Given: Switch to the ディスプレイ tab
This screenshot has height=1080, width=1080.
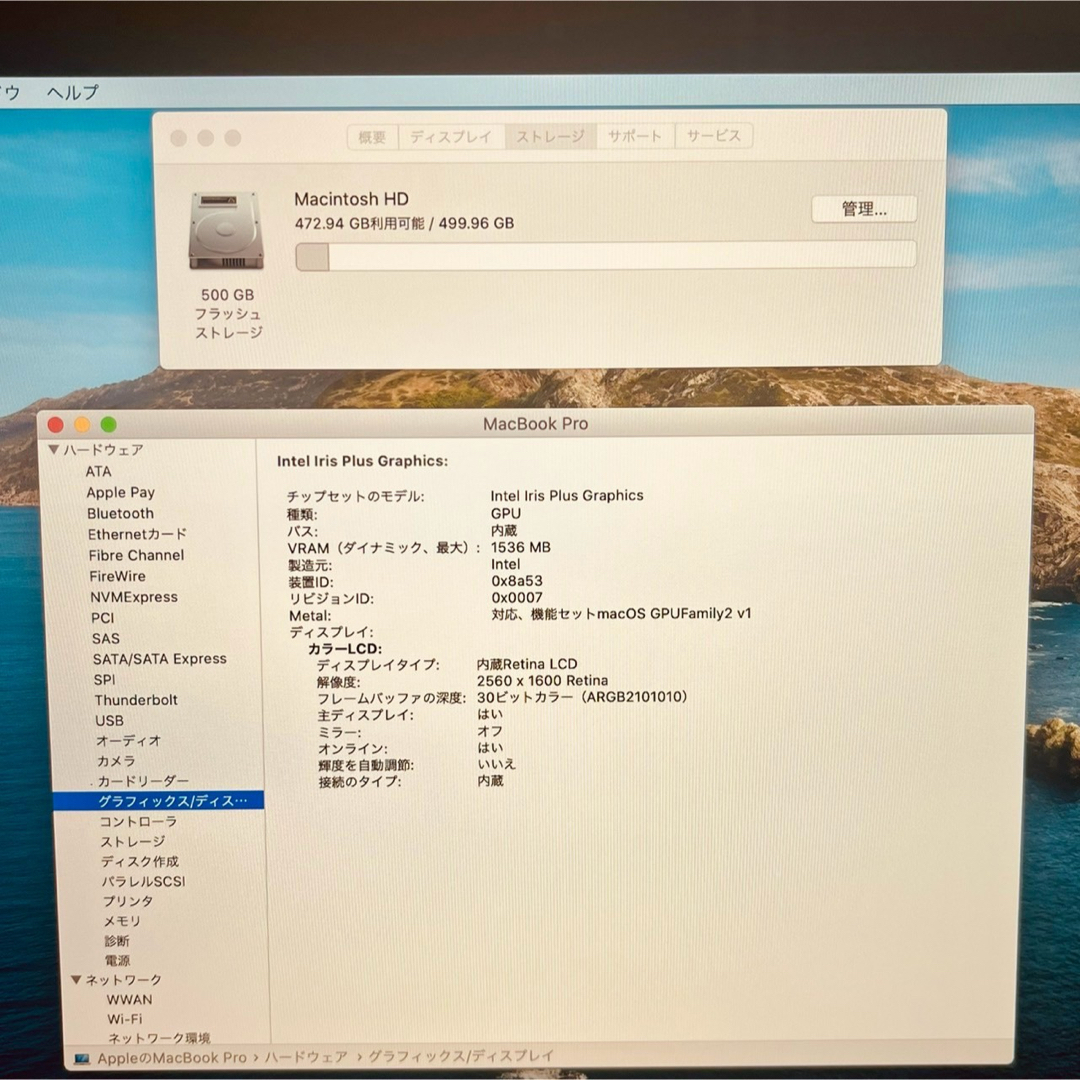Looking at the screenshot, I should [451, 136].
